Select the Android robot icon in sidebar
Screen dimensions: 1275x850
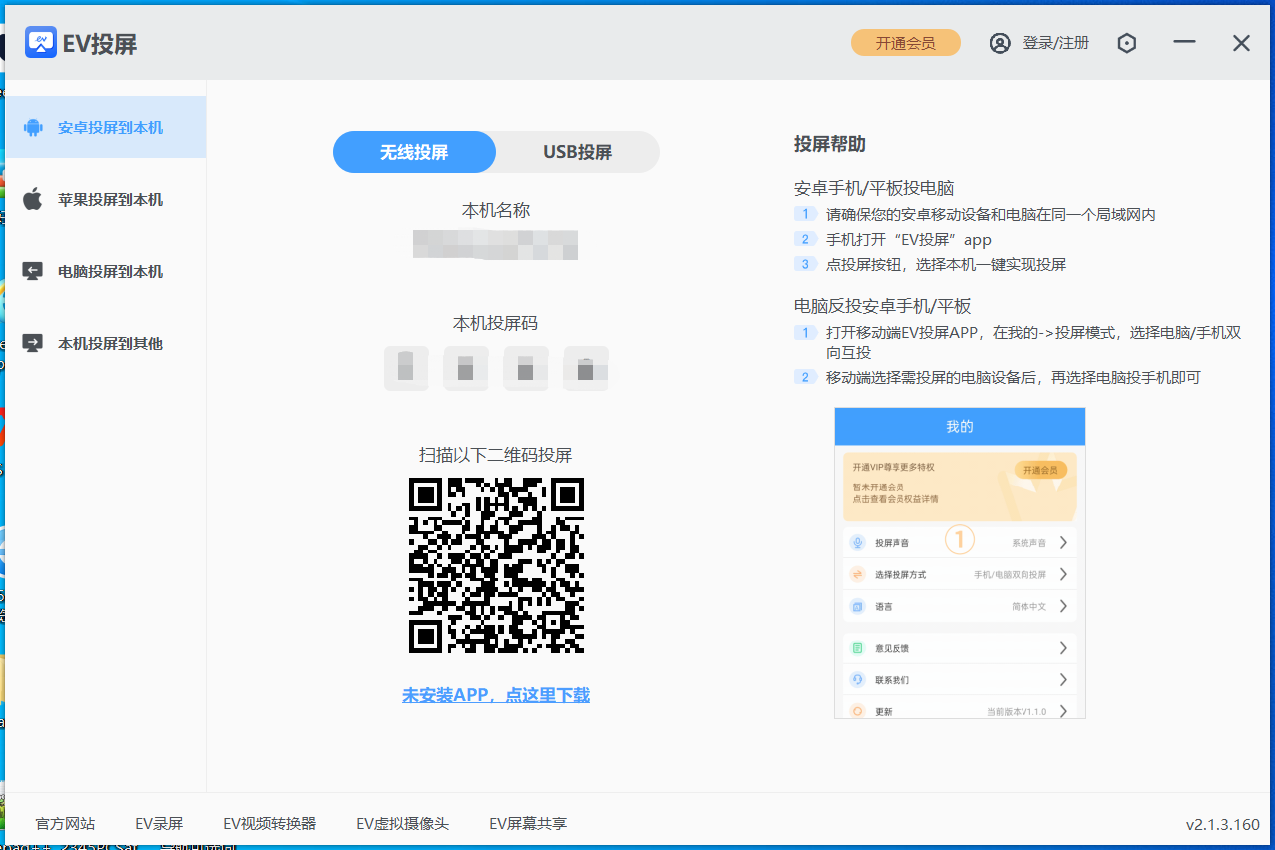click(x=33, y=128)
